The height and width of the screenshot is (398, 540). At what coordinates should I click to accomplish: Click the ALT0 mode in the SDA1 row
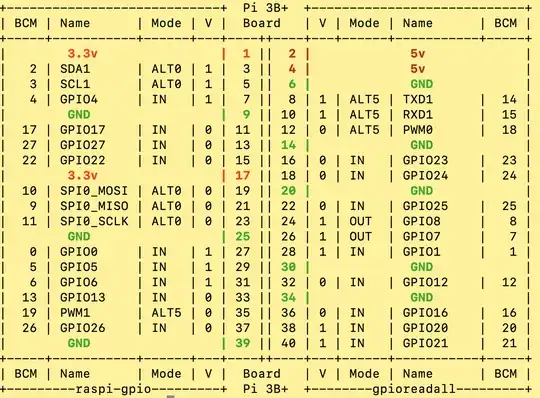pyautogui.click(x=166, y=69)
